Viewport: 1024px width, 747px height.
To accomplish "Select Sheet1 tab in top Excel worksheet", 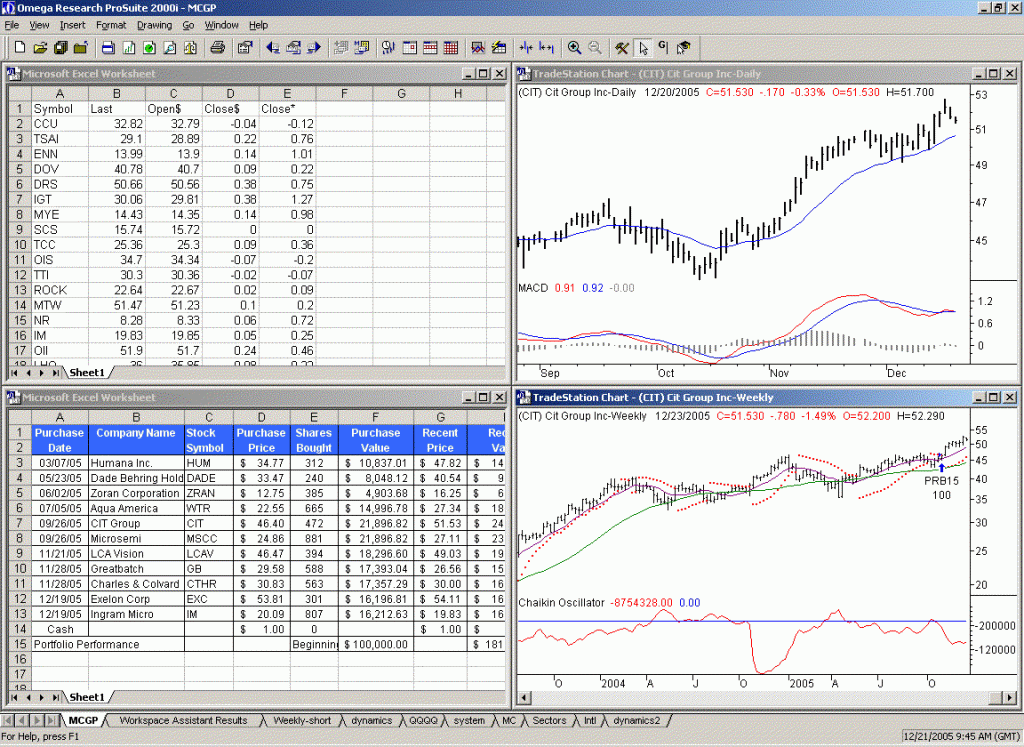I will 87,372.
